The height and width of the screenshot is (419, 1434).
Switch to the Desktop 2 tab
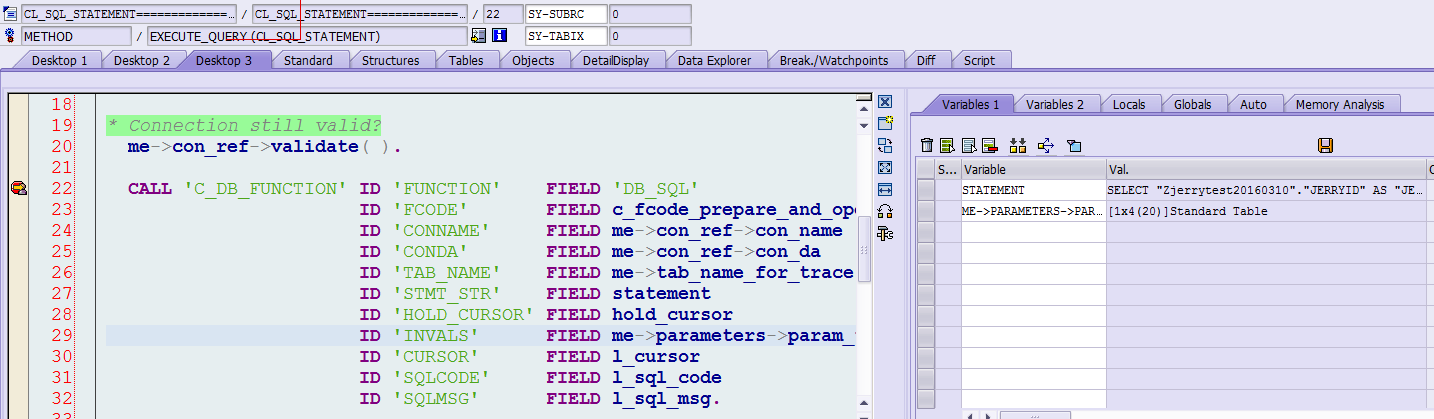141,60
